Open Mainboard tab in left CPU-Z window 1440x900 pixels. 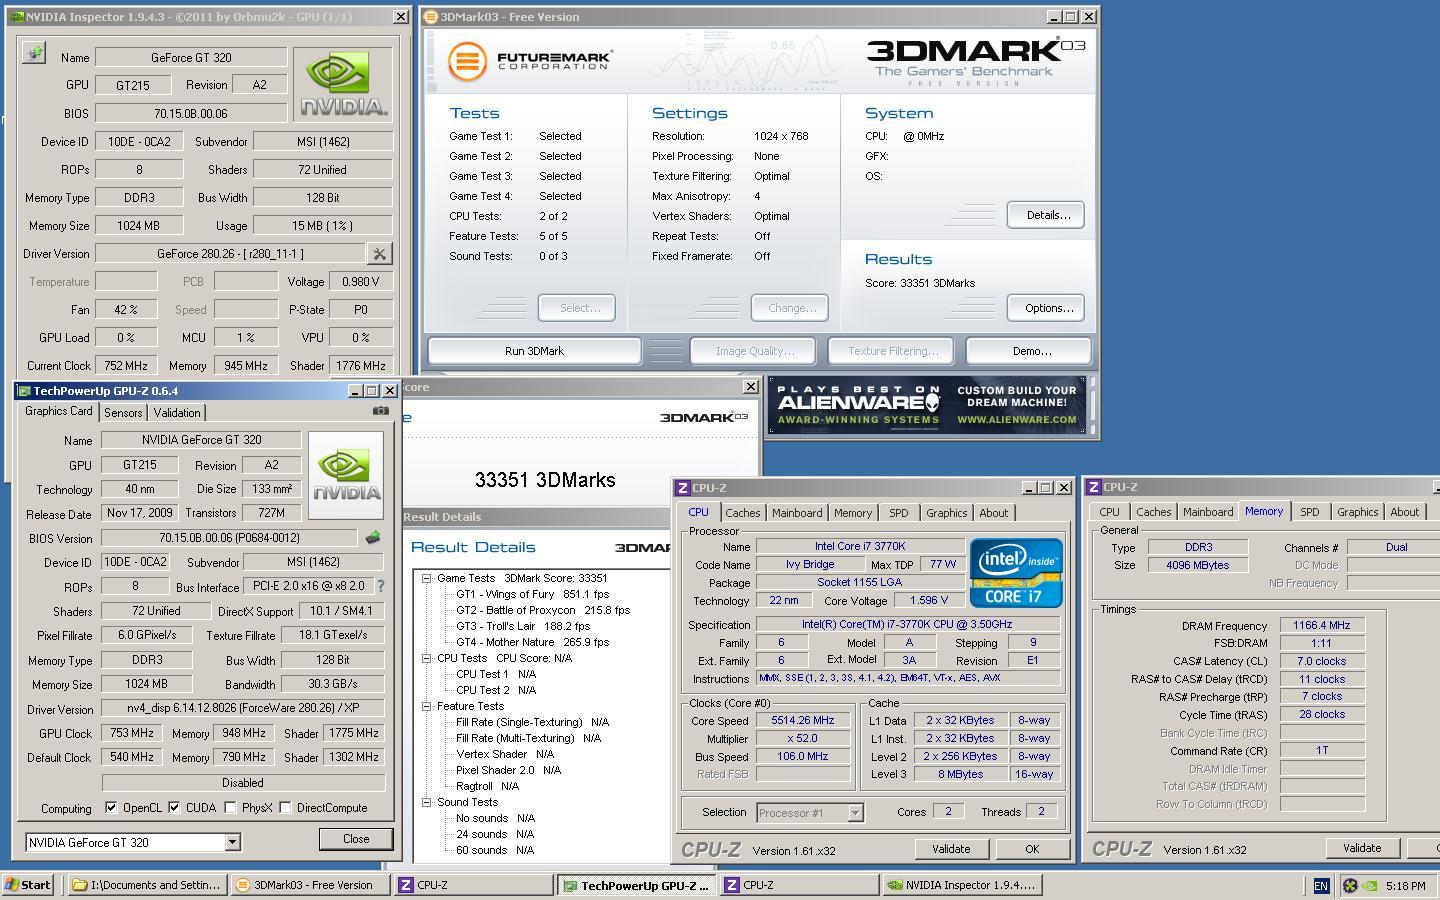click(x=797, y=512)
